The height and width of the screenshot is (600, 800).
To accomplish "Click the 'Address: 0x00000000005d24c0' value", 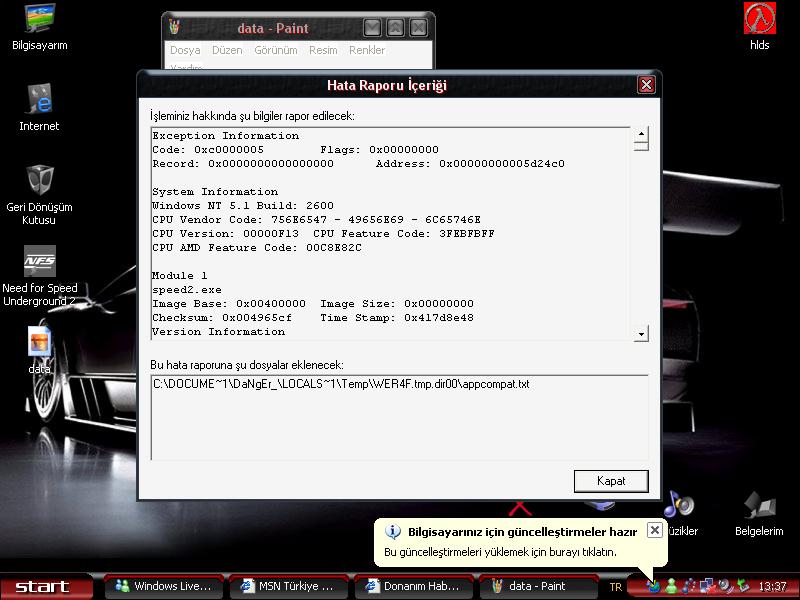I will [470, 164].
